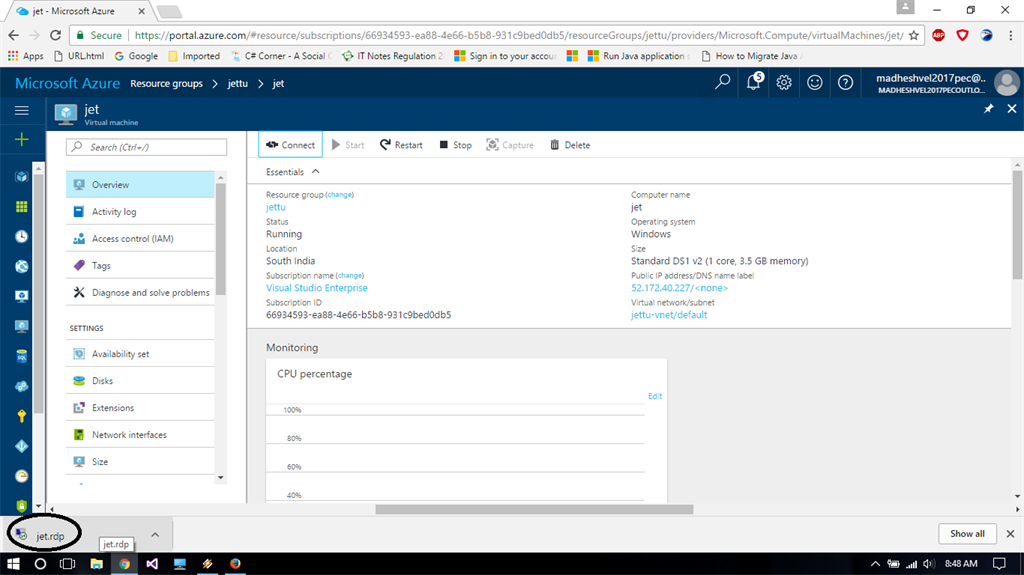Open the Azure portal hamburger menu

tap(22, 110)
